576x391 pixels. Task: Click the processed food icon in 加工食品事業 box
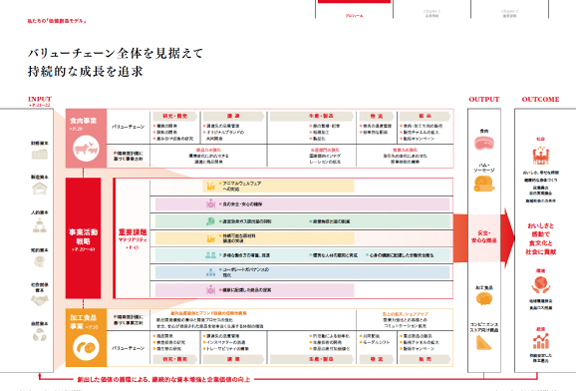[x=86, y=347]
